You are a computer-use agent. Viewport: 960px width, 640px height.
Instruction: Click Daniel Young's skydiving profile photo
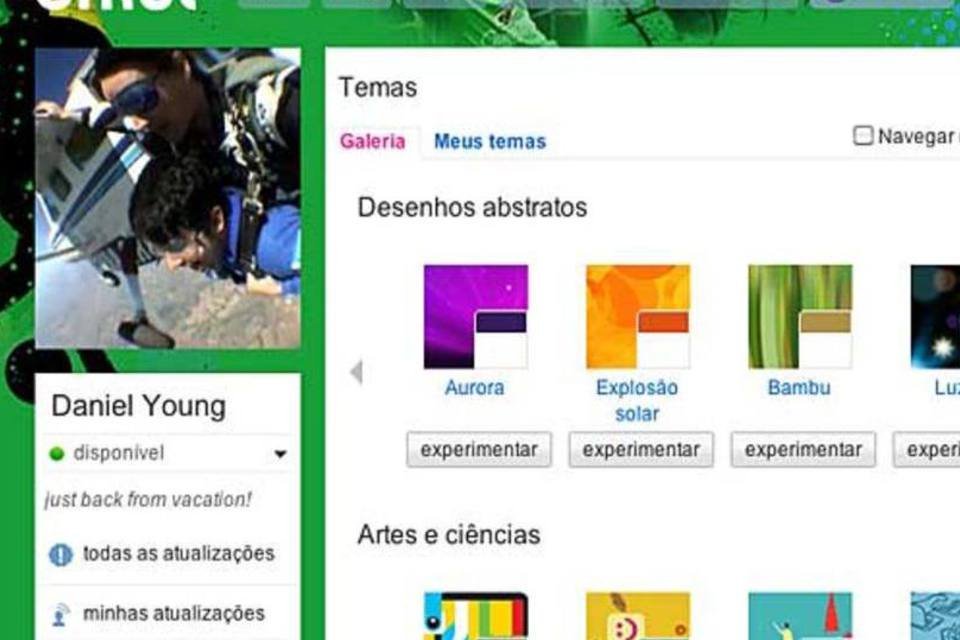(x=168, y=198)
